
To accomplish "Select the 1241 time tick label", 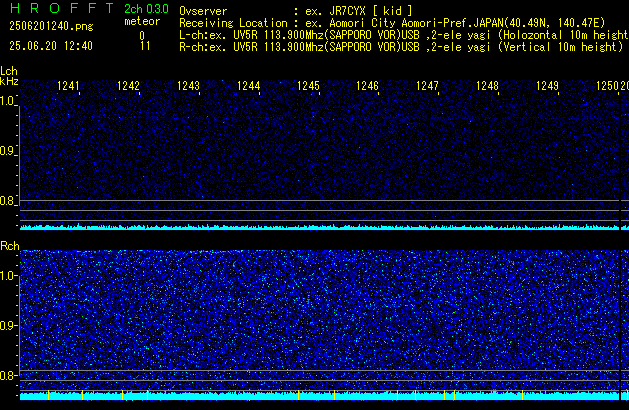I will pyautogui.click(x=69, y=86).
